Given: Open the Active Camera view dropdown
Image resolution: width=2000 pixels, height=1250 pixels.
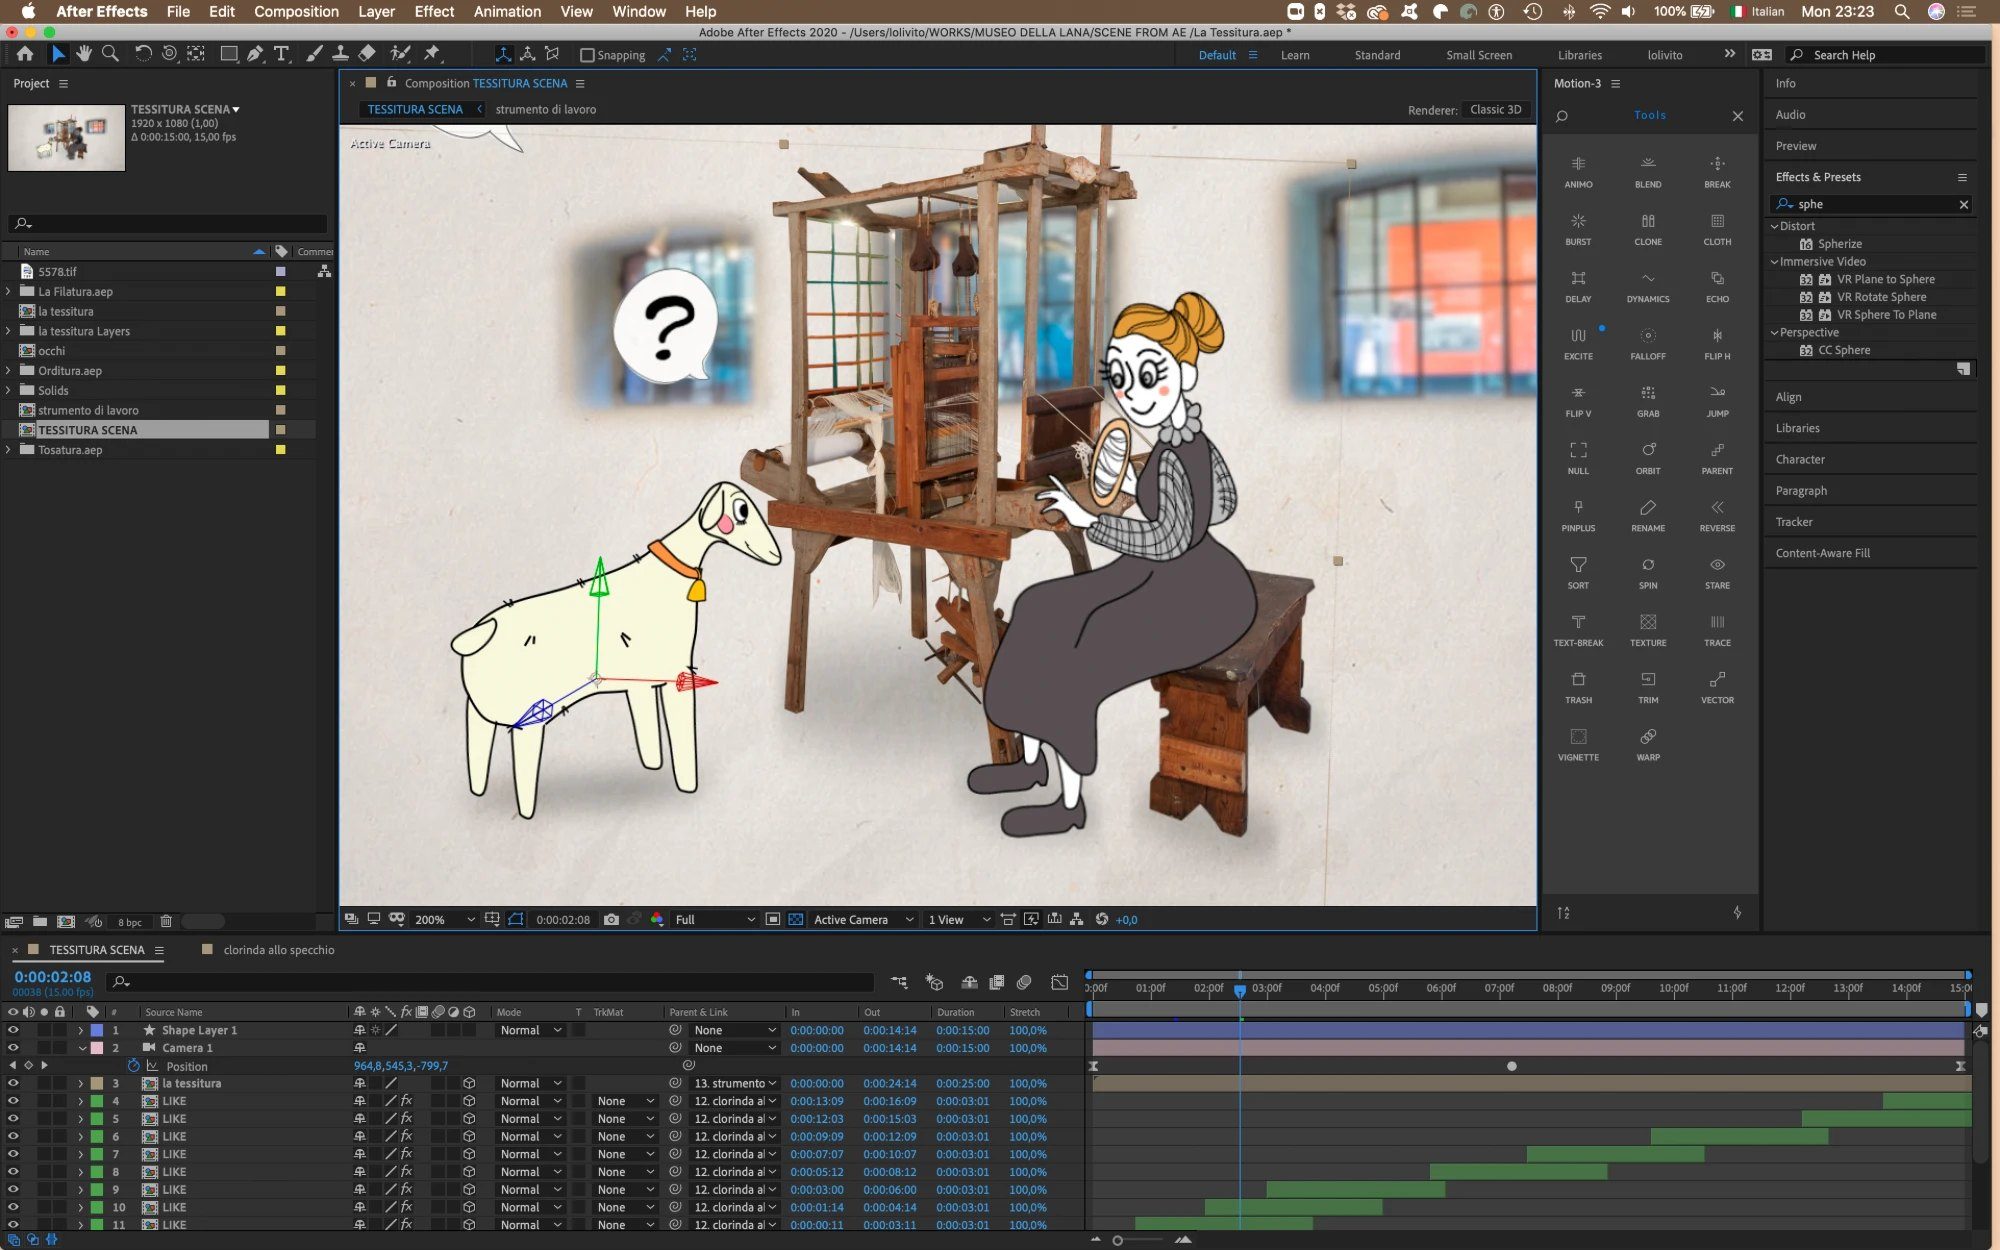Looking at the screenshot, I should (864, 919).
